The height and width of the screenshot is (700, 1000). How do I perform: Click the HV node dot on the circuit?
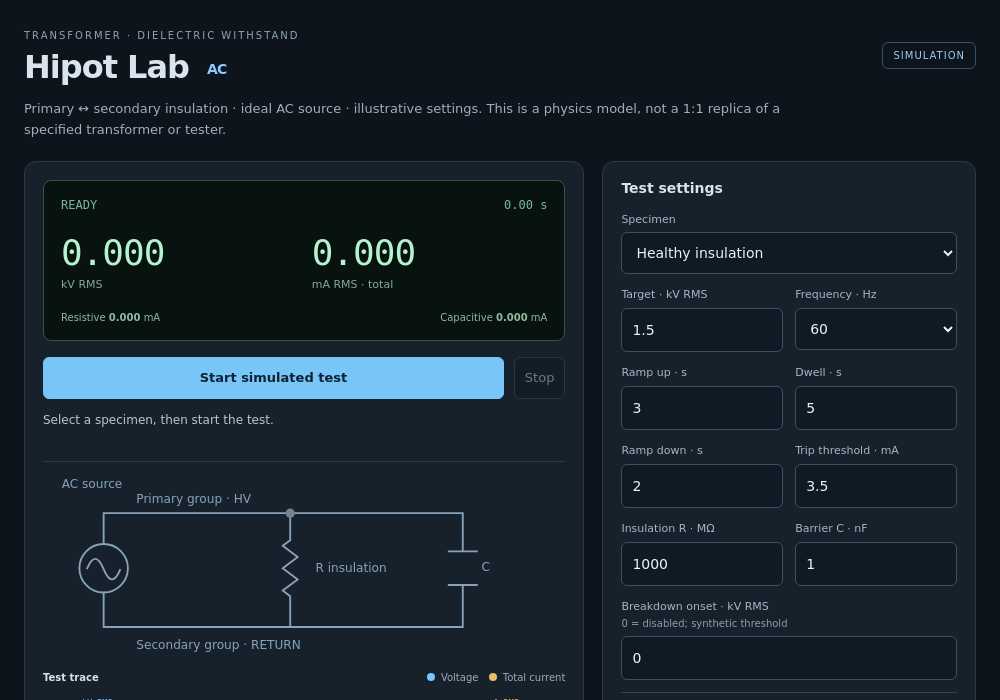click(x=290, y=513)
